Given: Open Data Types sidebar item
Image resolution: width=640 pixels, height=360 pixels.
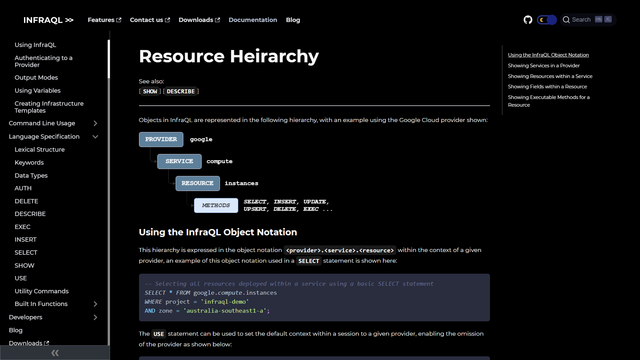Looking at the screenshot, I should pos(31,176).
